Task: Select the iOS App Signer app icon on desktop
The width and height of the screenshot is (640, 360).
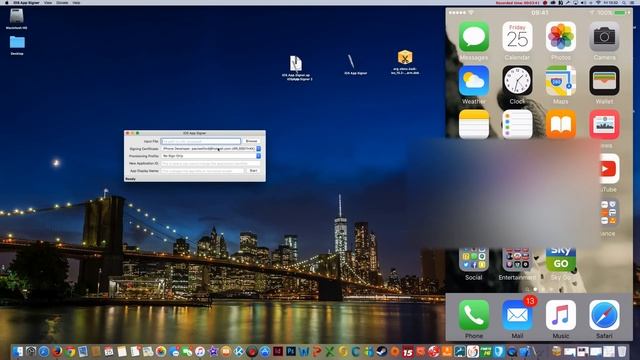Action: 351,62
